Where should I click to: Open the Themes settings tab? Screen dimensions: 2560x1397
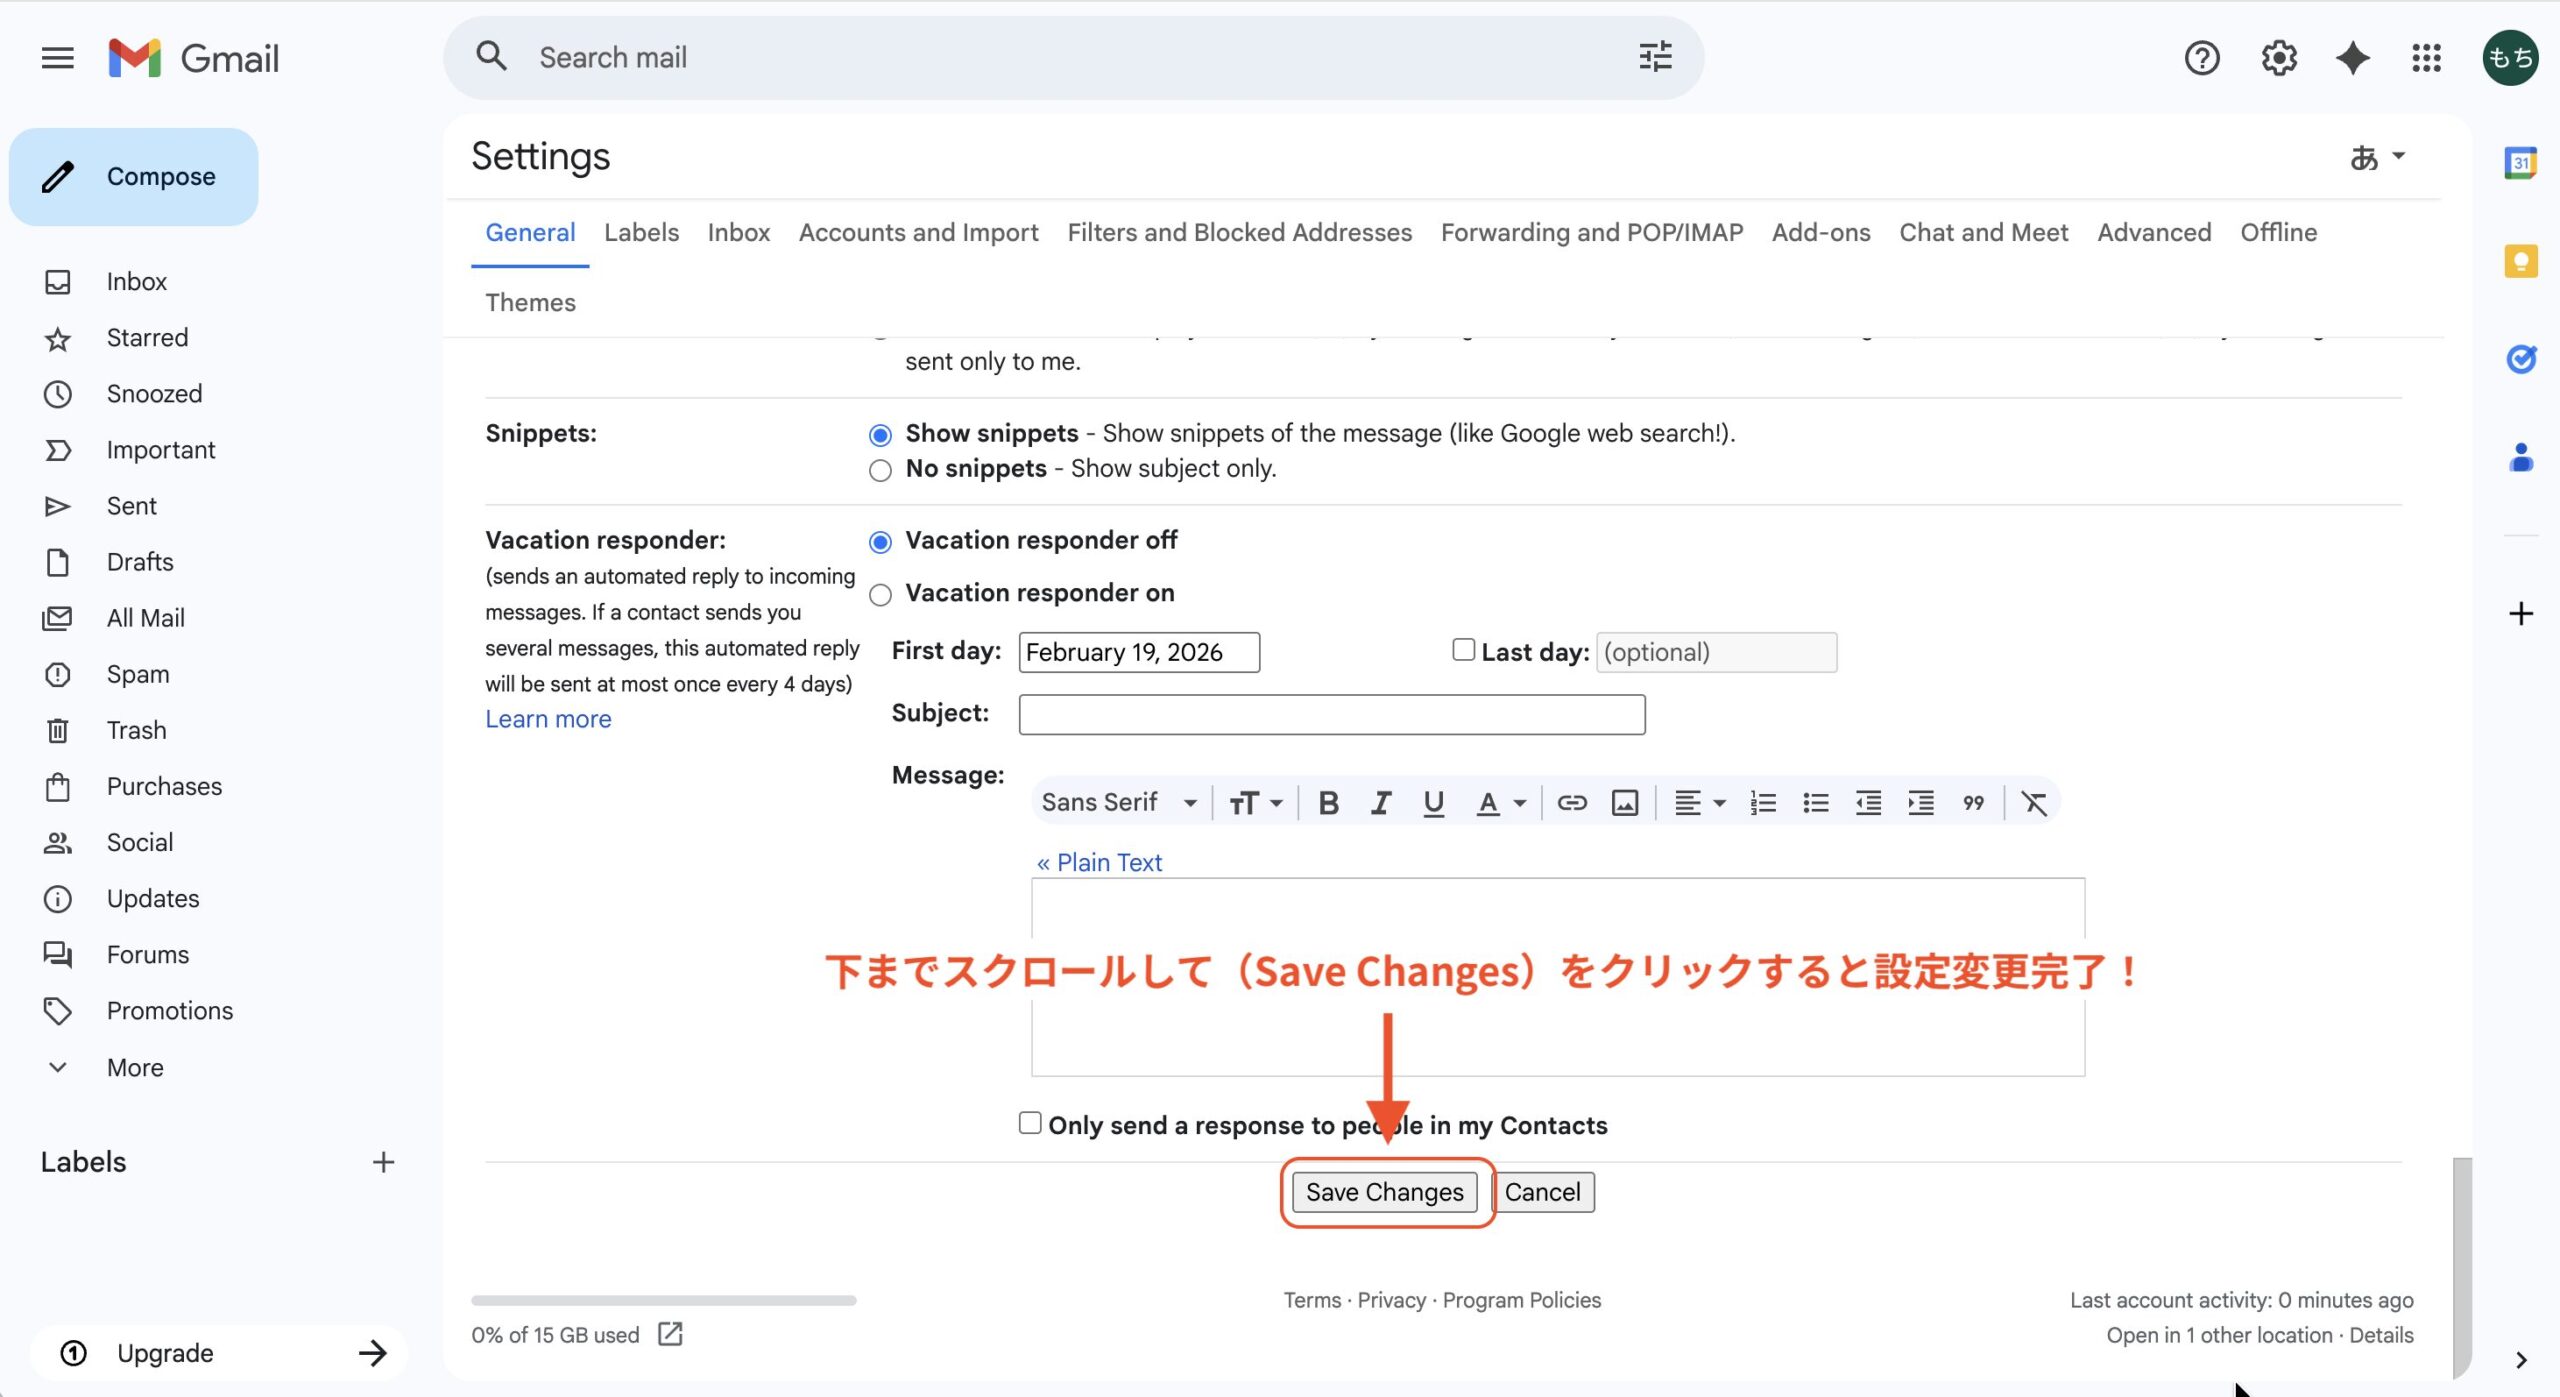click(x=530, y=302)
